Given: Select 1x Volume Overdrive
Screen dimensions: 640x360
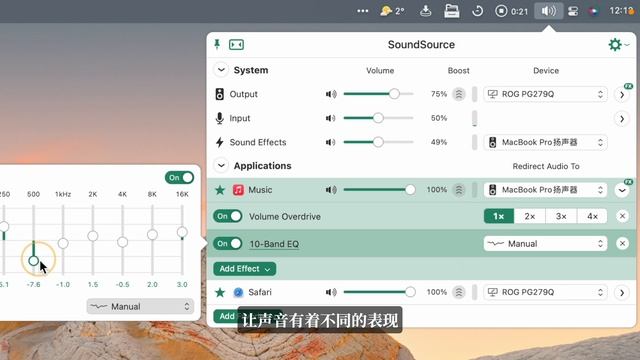Looking at the screenshot, I should click(x=498, y=216).
